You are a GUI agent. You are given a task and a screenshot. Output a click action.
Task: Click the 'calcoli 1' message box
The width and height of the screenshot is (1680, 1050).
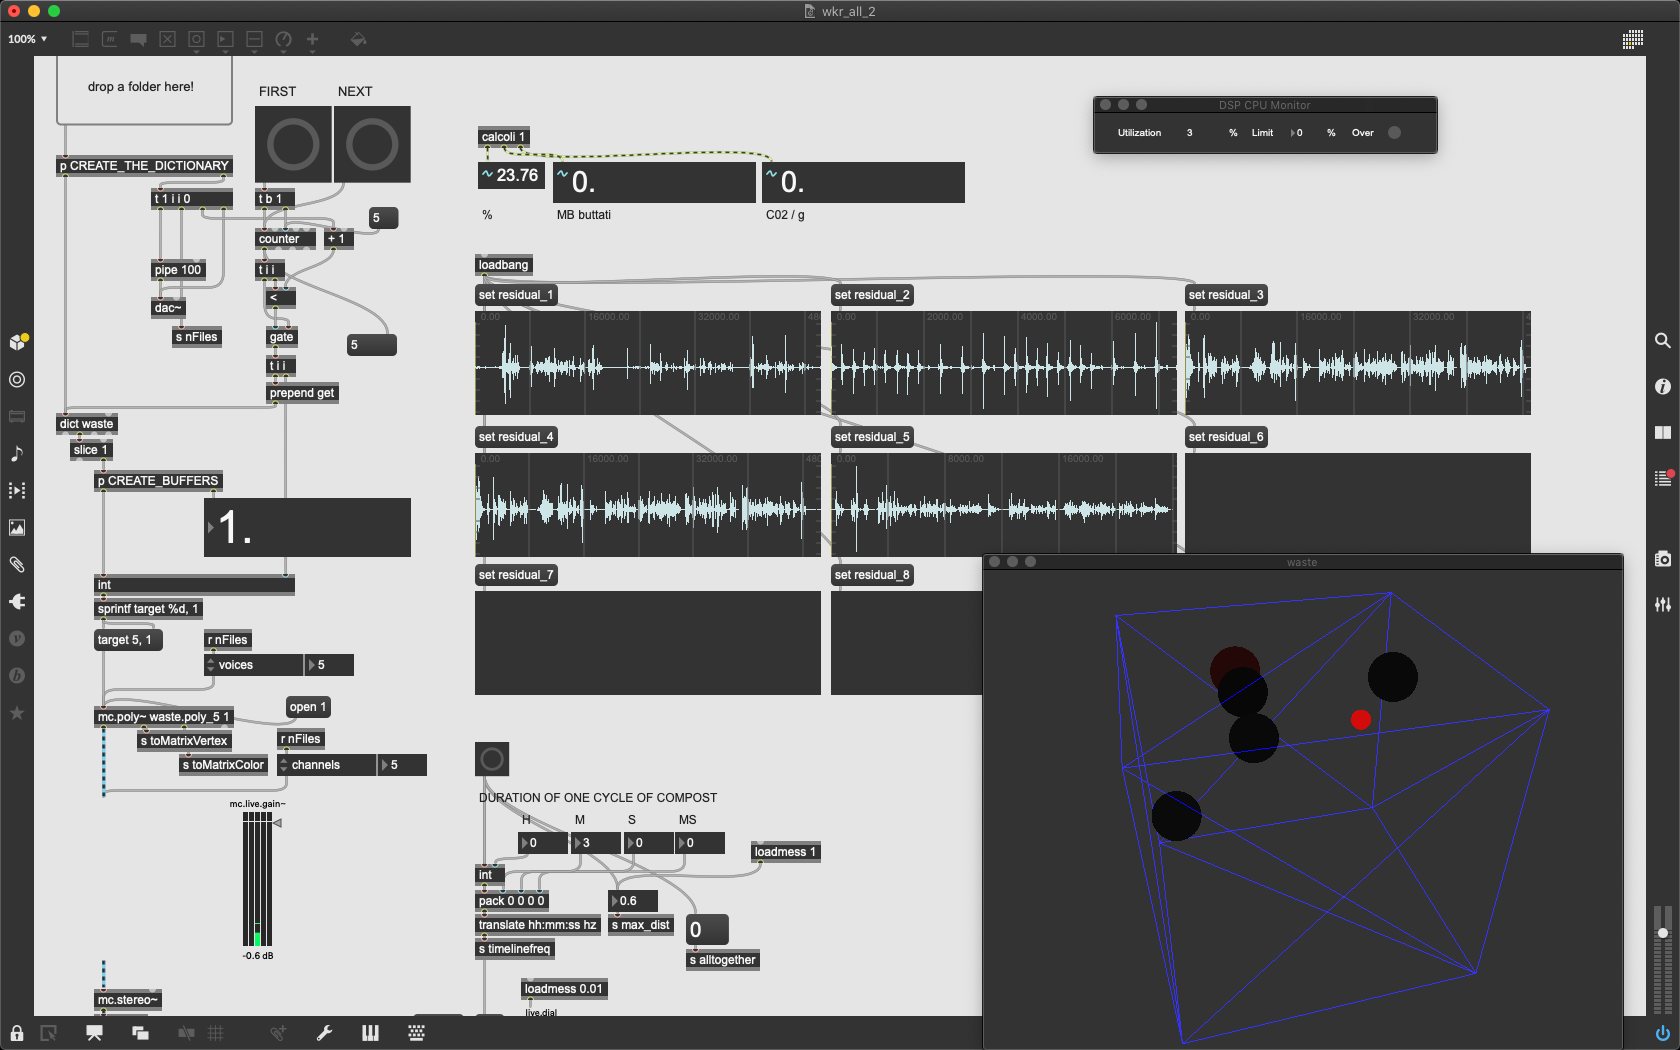pos(503,137)
